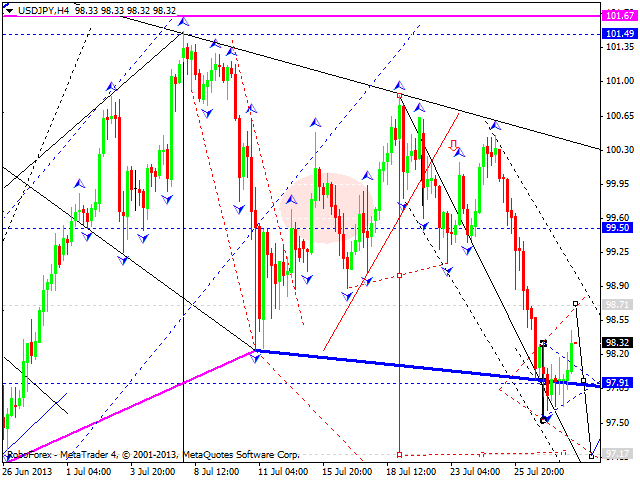
Task: Open the chart dropdown arrow beside USDJPY,H4
Action: pyautogui.click(x=7, y=10)
